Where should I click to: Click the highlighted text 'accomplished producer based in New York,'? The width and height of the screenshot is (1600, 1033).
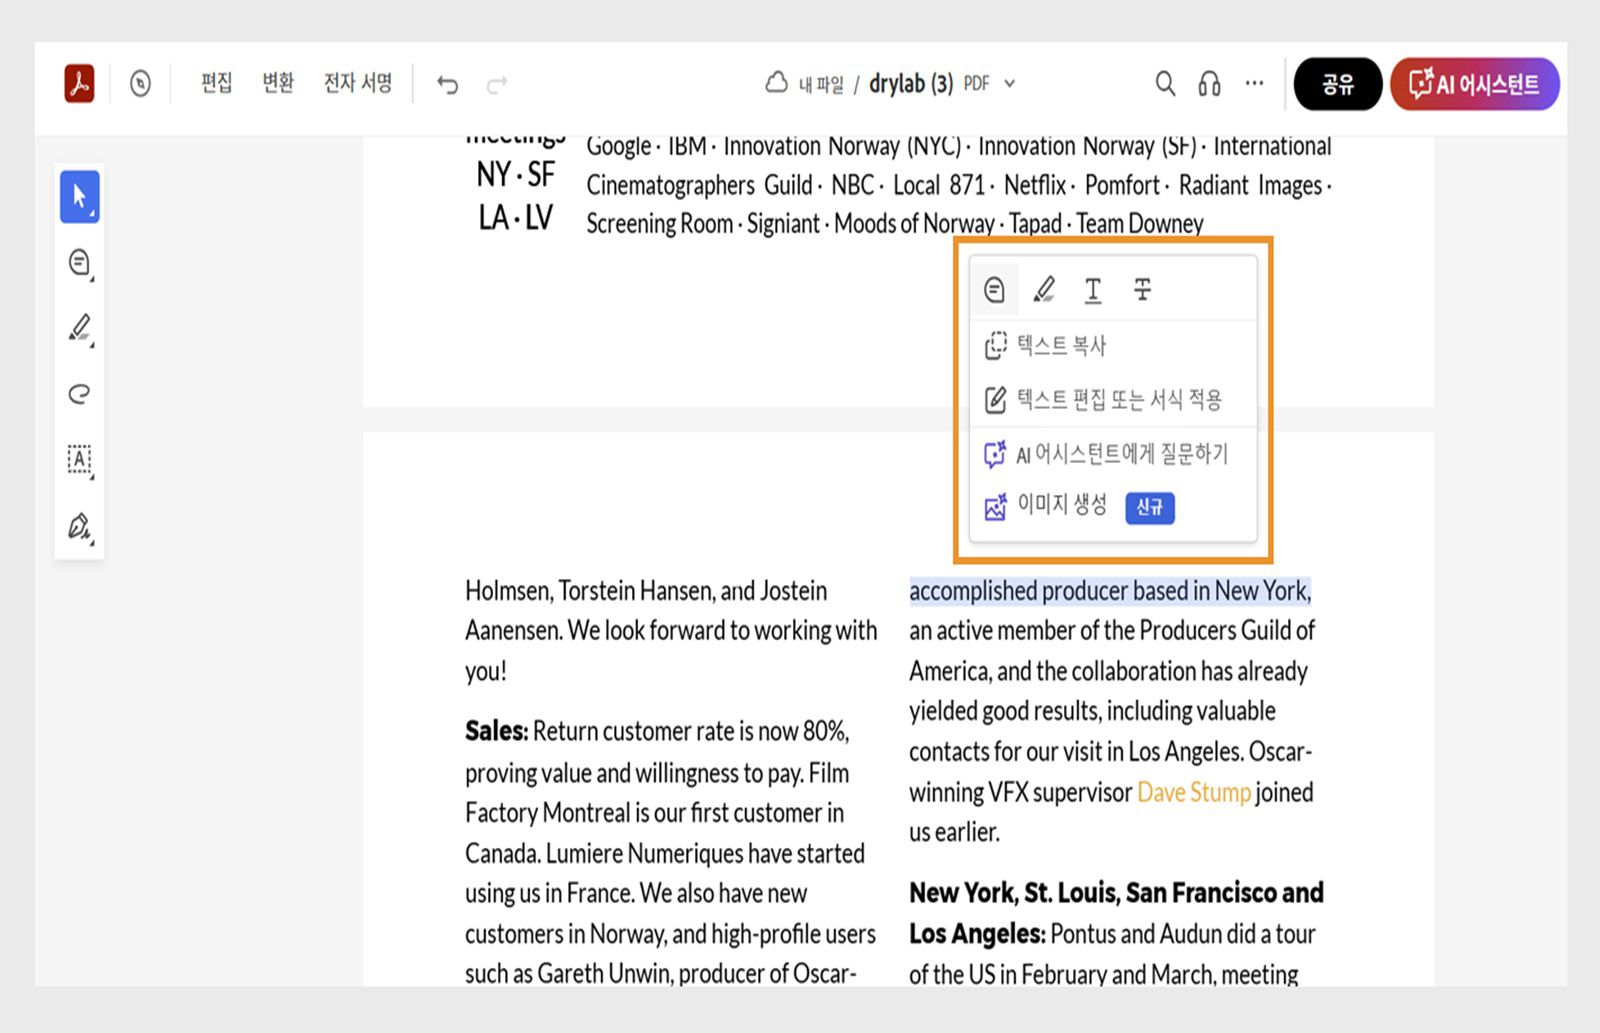click(1110, 591)
